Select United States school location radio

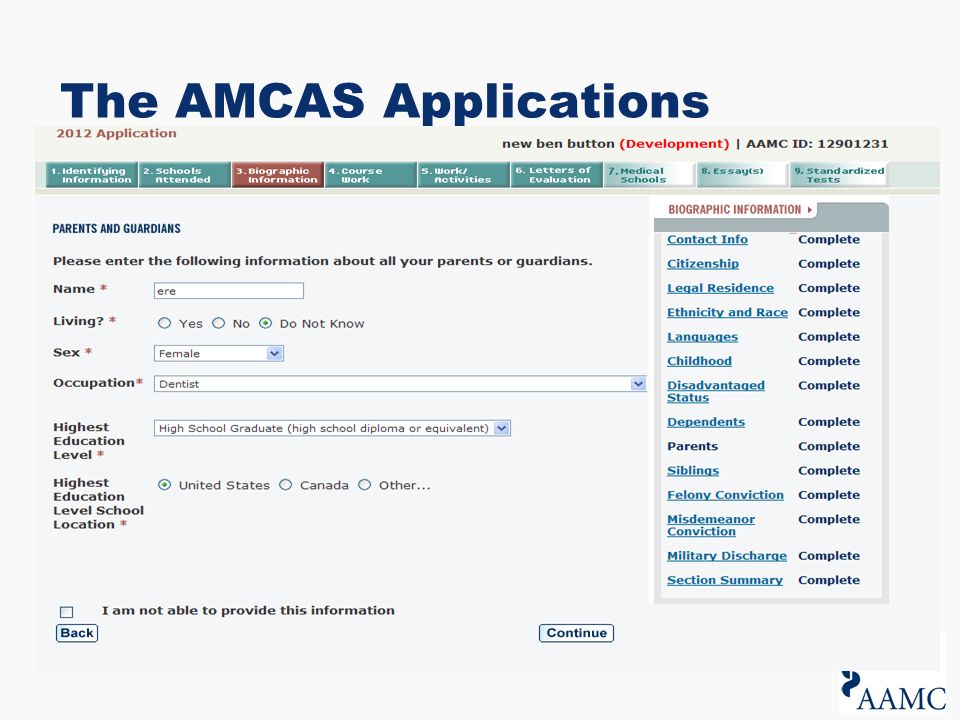[164, 485]
